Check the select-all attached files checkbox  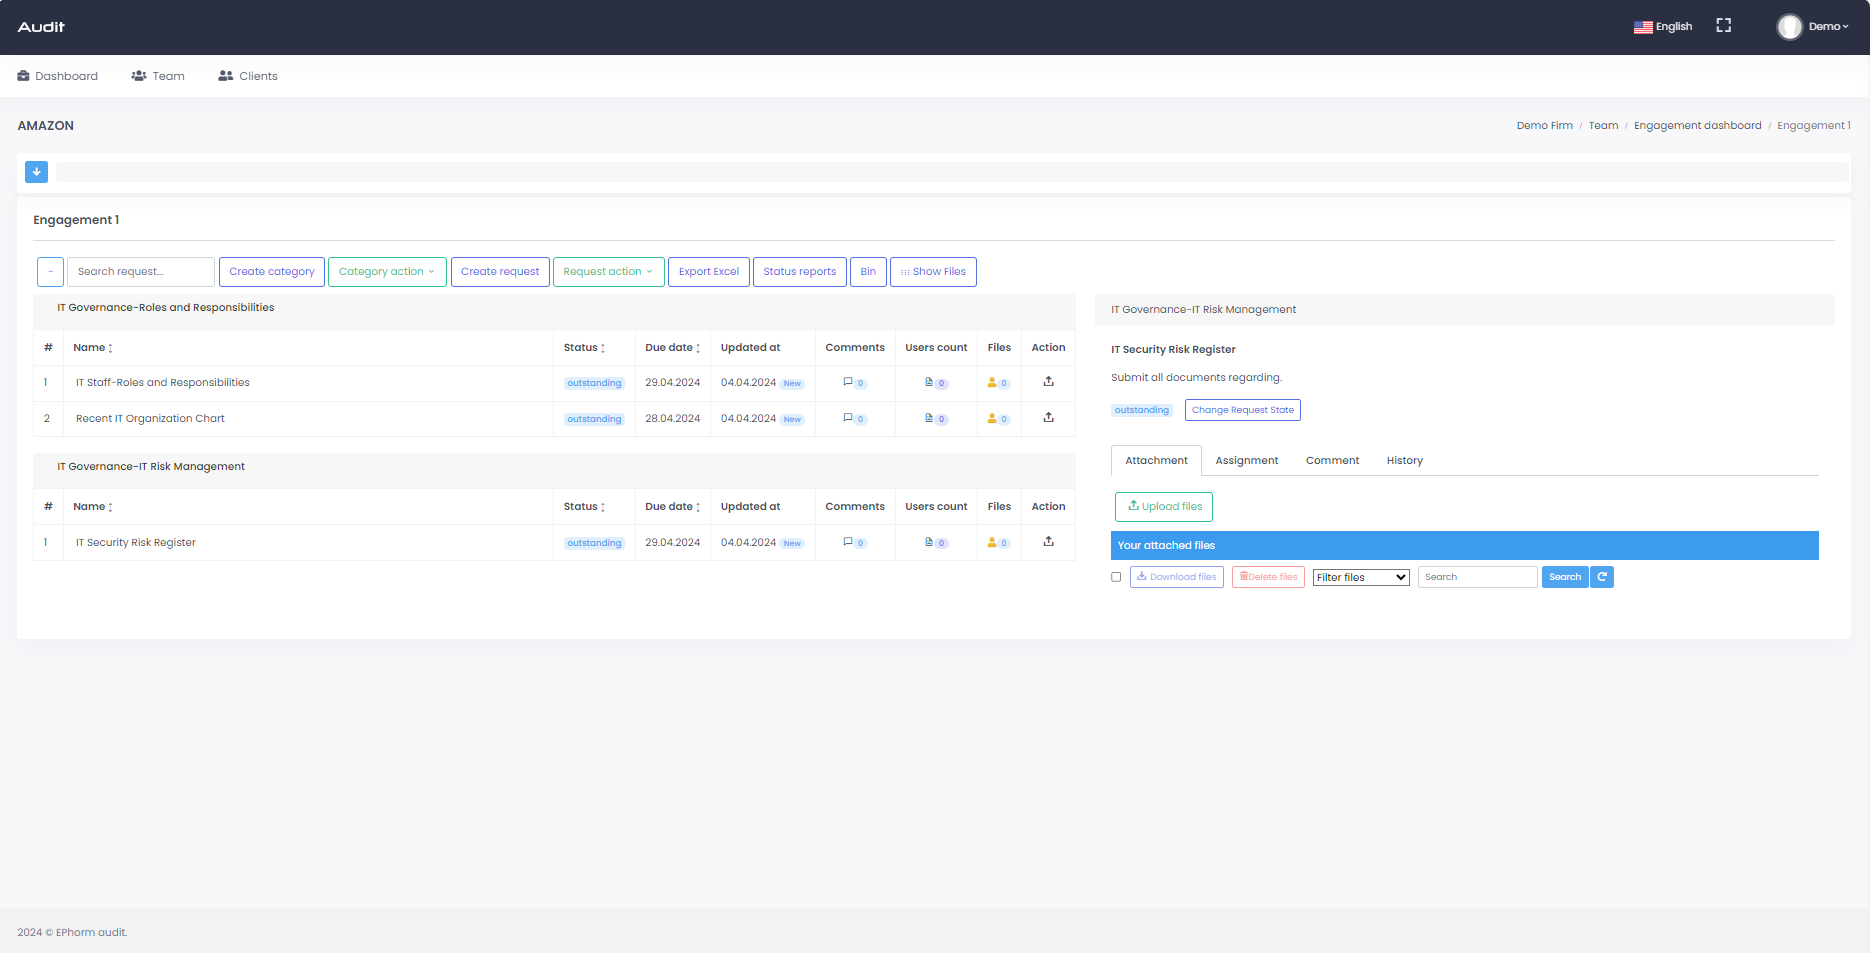[1116, 577]
